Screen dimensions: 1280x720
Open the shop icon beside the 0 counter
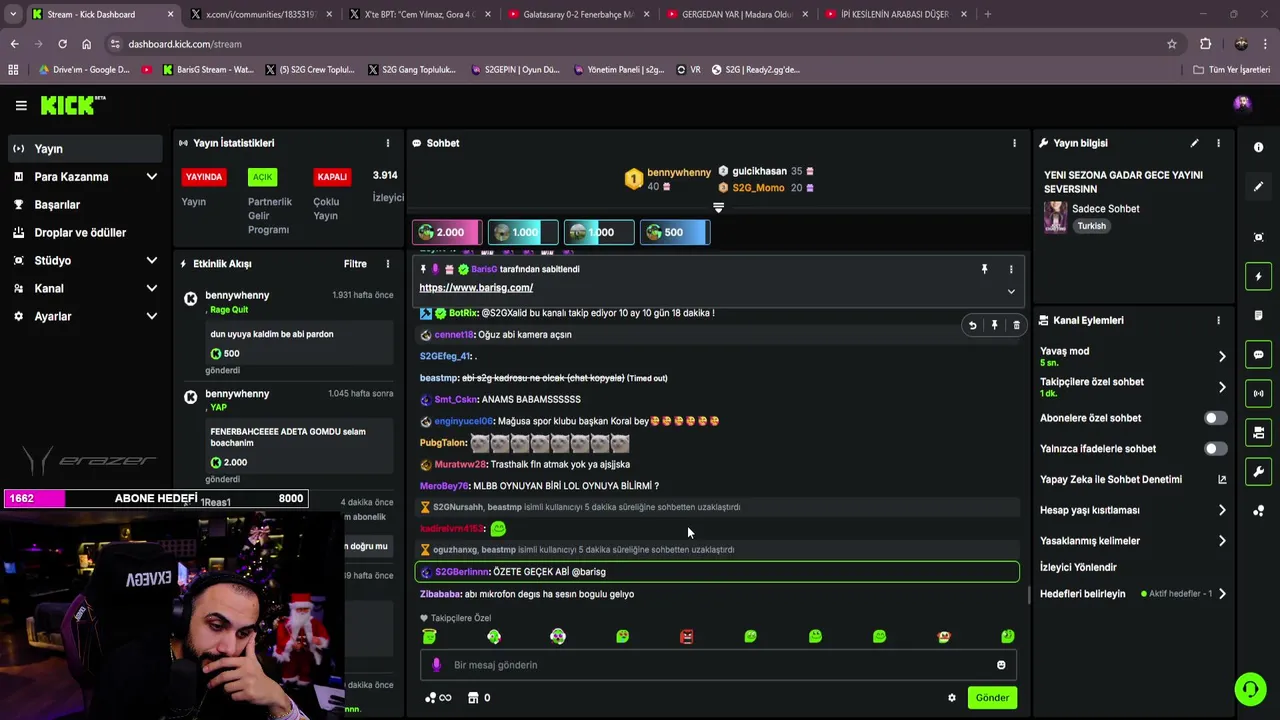coord(473,698)
